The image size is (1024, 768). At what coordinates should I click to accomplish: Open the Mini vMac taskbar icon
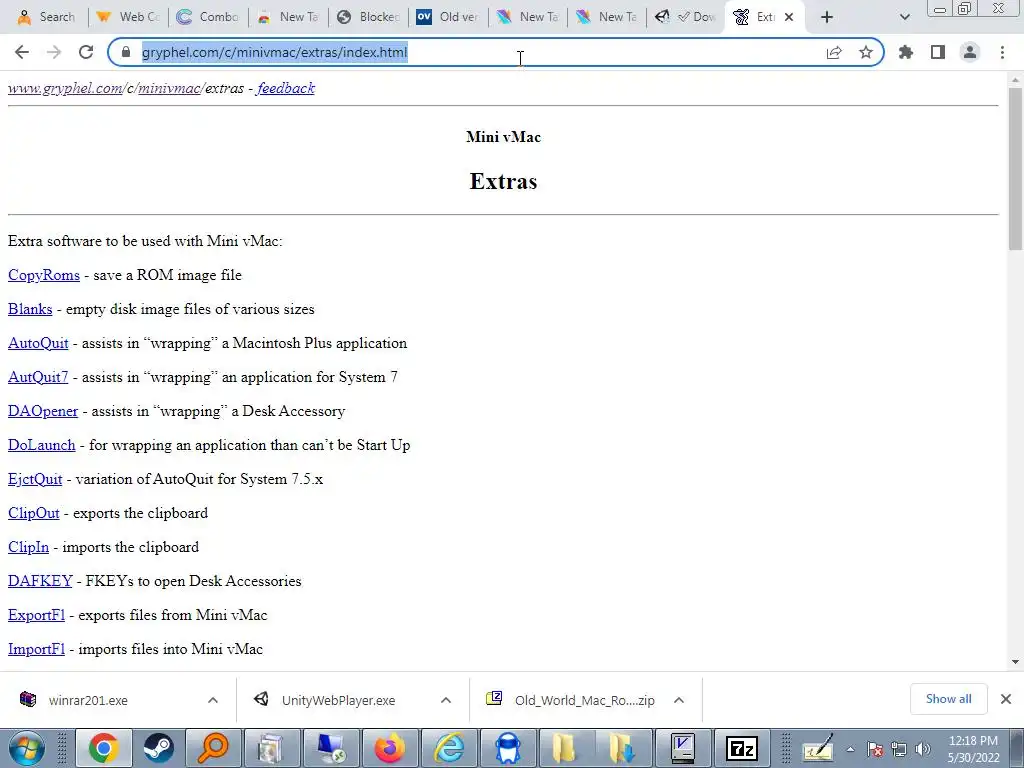click(x=682, y=748)
